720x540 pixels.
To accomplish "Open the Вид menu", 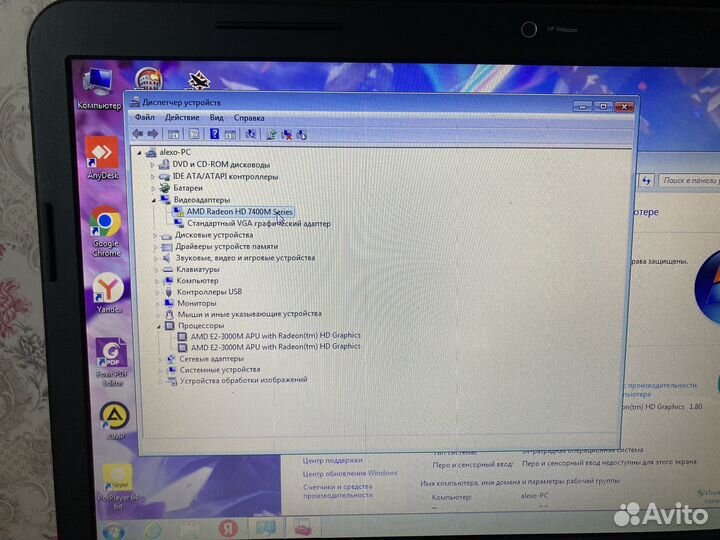I will (x=216, y=118).
